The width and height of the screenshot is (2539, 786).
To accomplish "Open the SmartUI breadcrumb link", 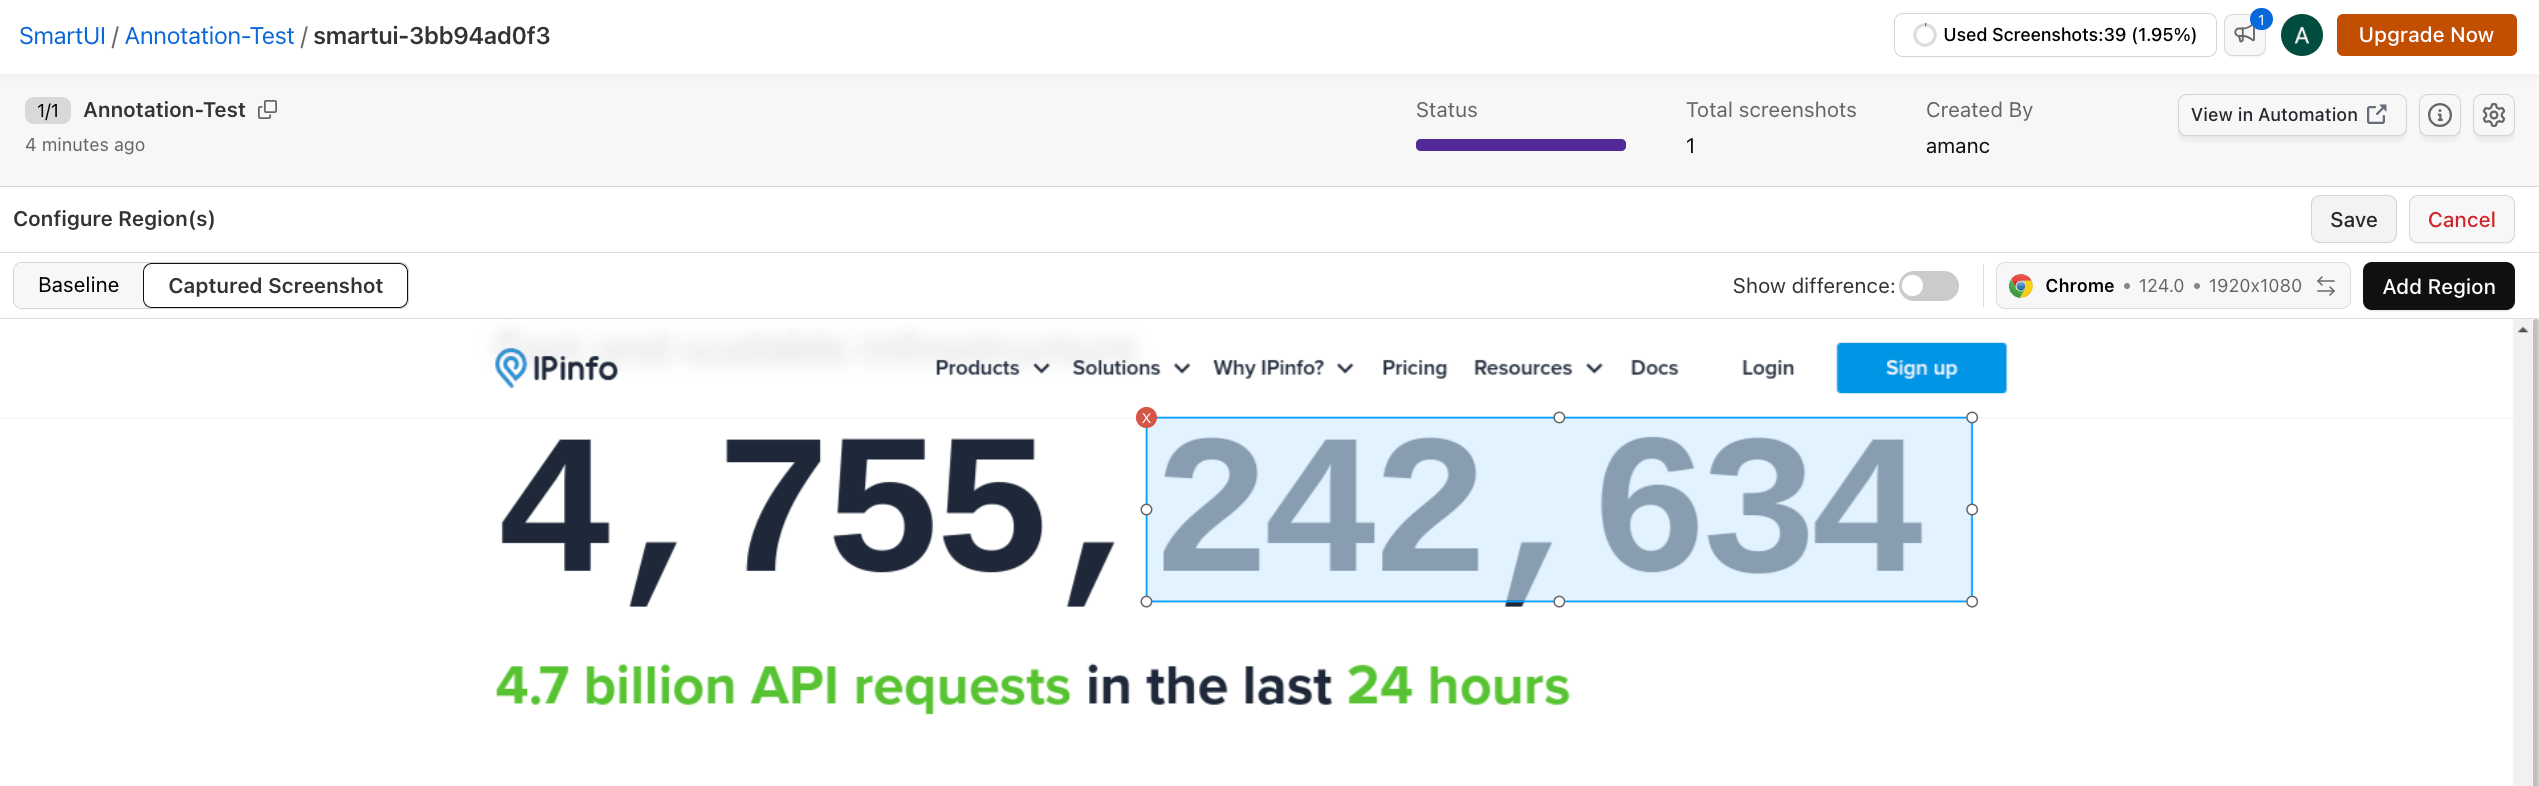I will (62, 36).
